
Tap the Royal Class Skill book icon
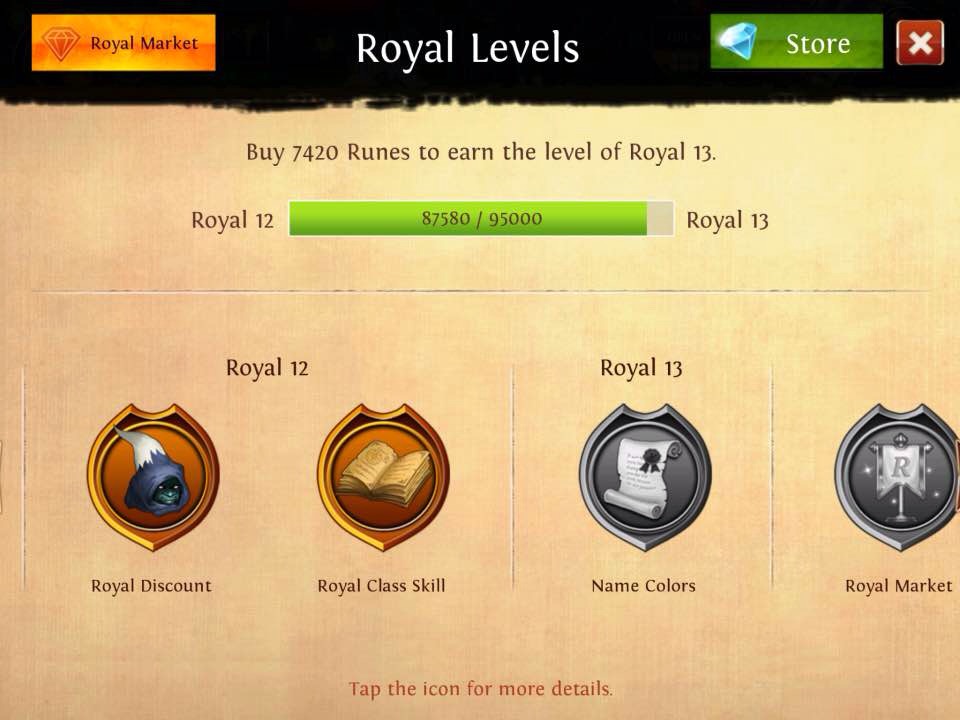[383, 477]
